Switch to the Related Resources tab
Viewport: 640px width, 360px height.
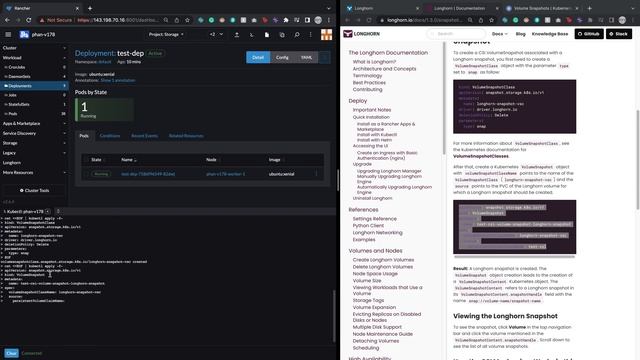click(x=186, y=136)
